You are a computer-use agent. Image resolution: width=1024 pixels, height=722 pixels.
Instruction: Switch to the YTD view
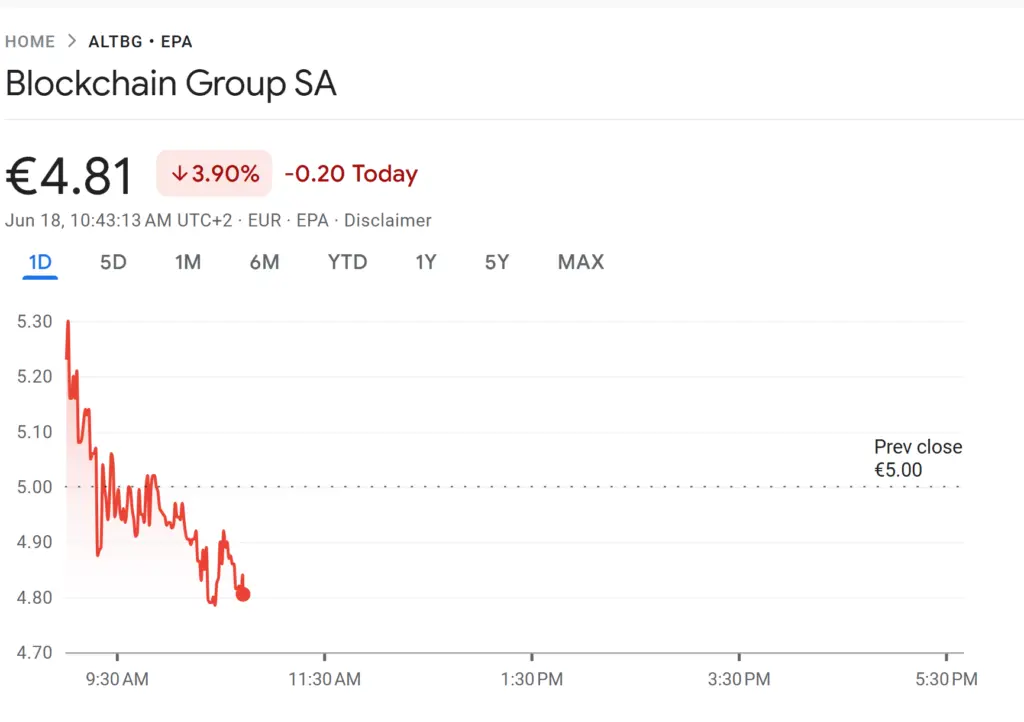pyautogui.click(x=347, y=262)
